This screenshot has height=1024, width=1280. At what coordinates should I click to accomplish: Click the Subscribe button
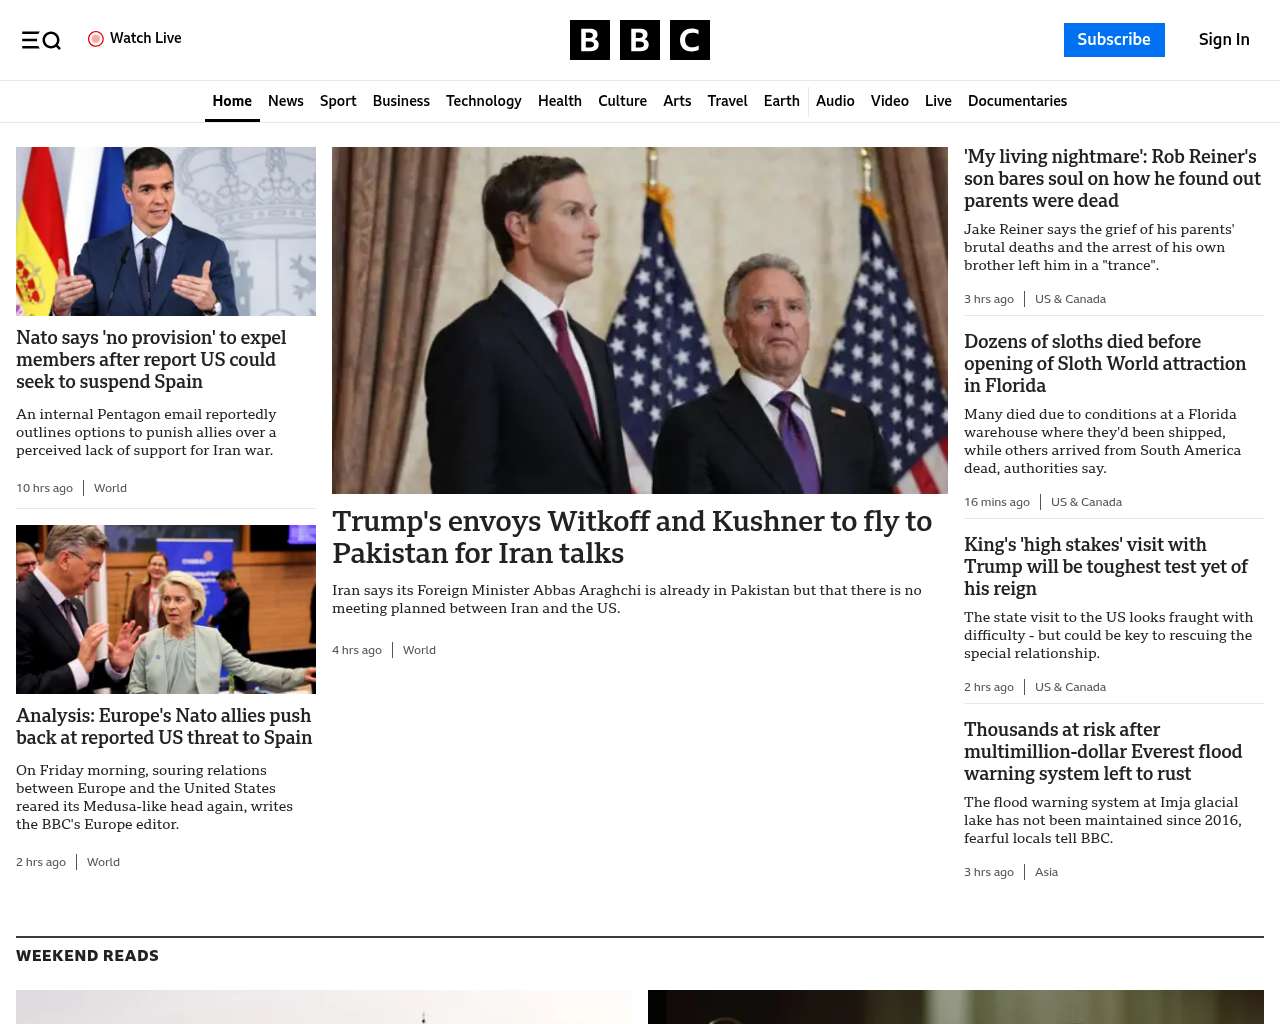point(1114,40)
